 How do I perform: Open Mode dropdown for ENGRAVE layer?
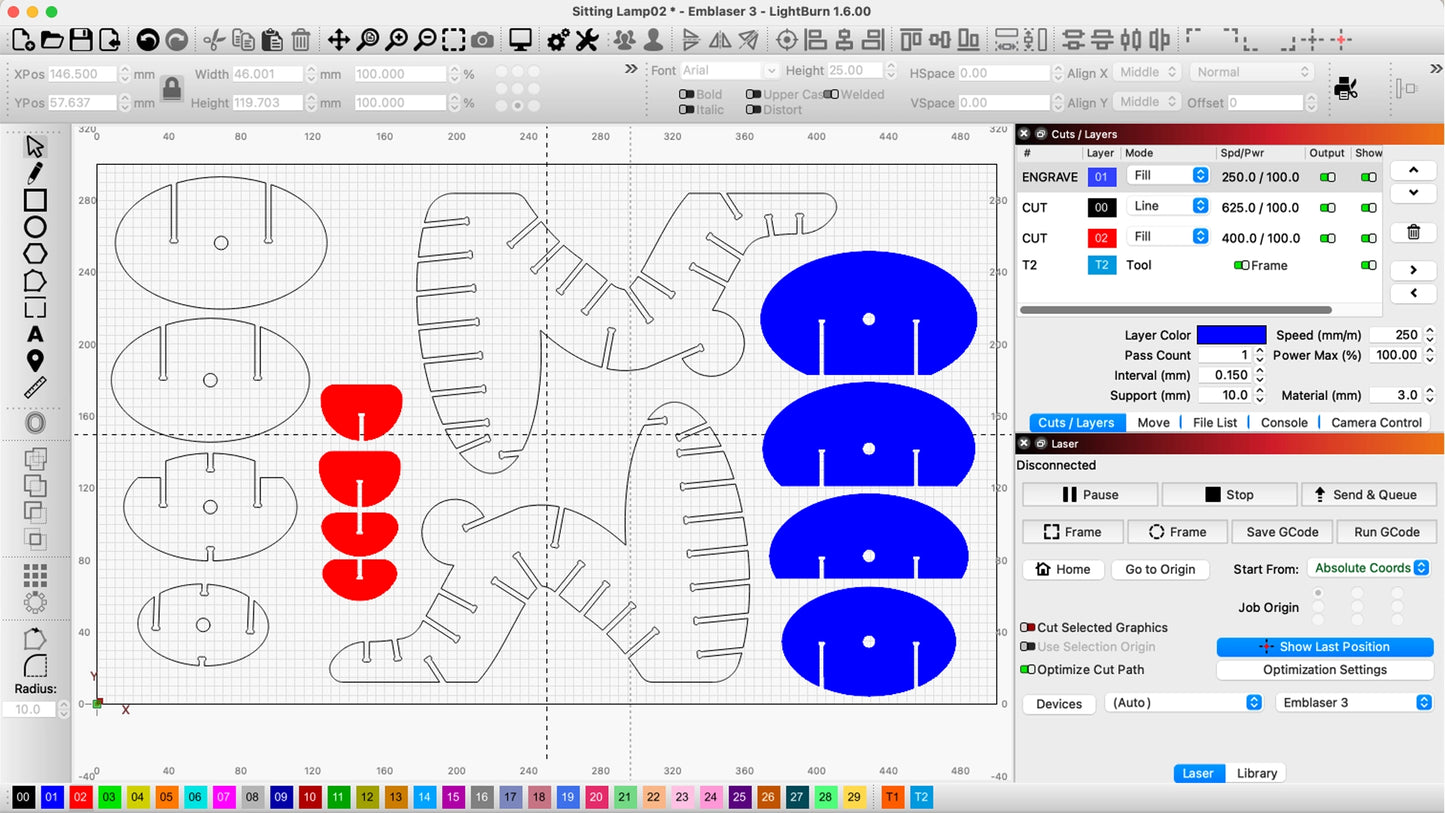coord(1168,176)
